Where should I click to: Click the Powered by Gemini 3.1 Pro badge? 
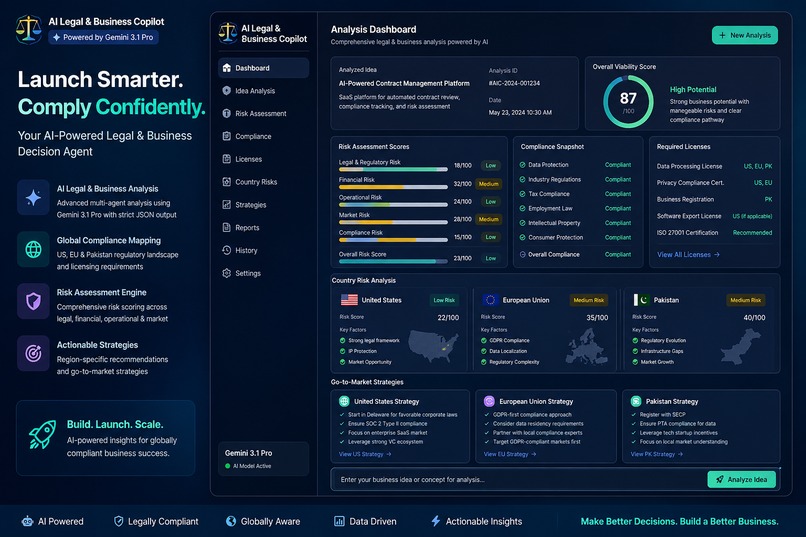pyautogui.click(x=103, y=38)
